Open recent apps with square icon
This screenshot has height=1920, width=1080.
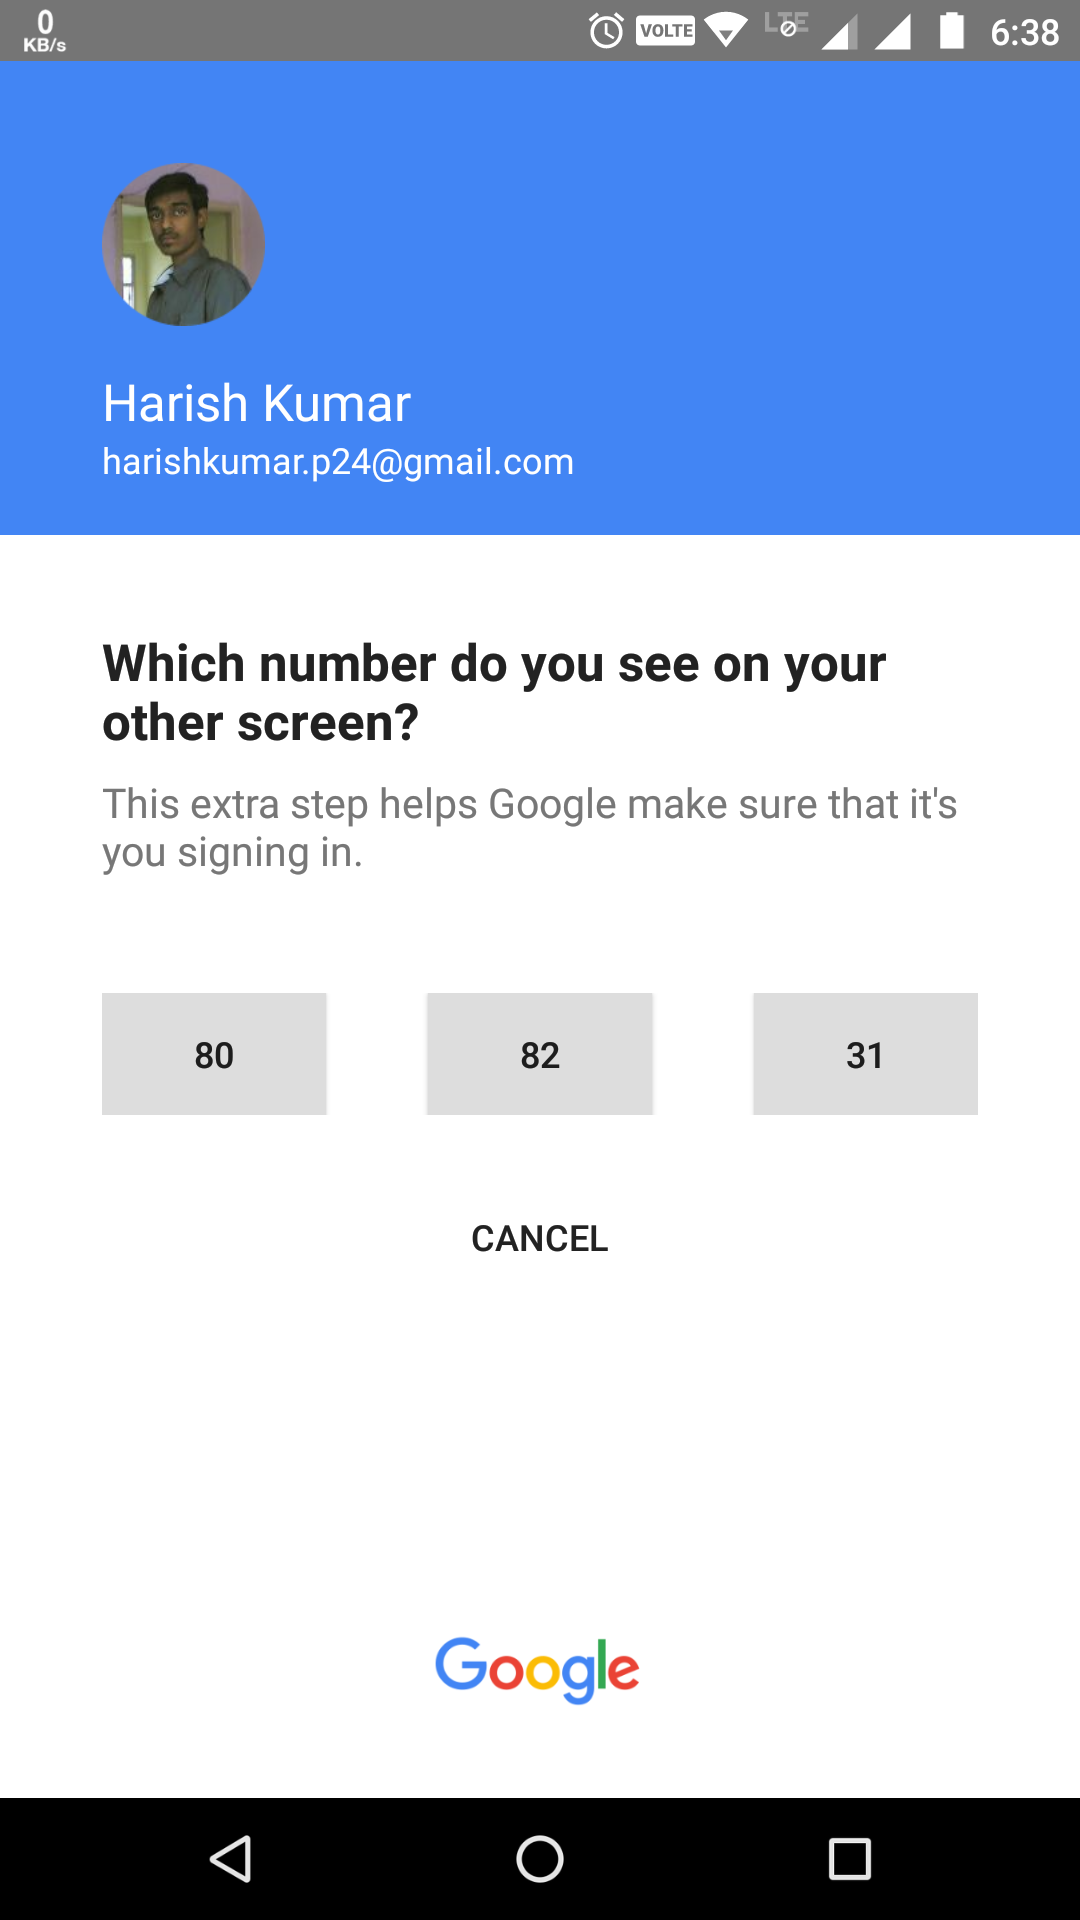click(849, 1859)
